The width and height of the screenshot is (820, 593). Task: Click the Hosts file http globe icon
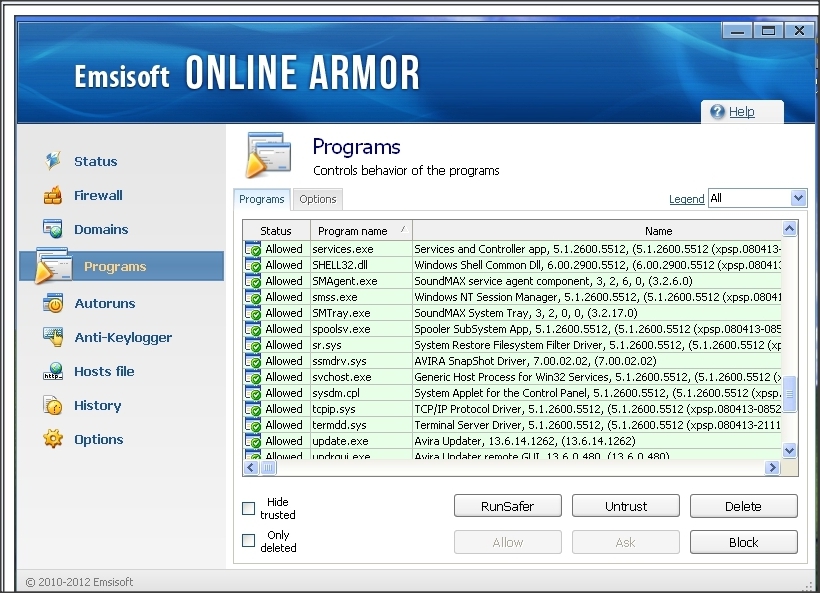pos(53,371)
